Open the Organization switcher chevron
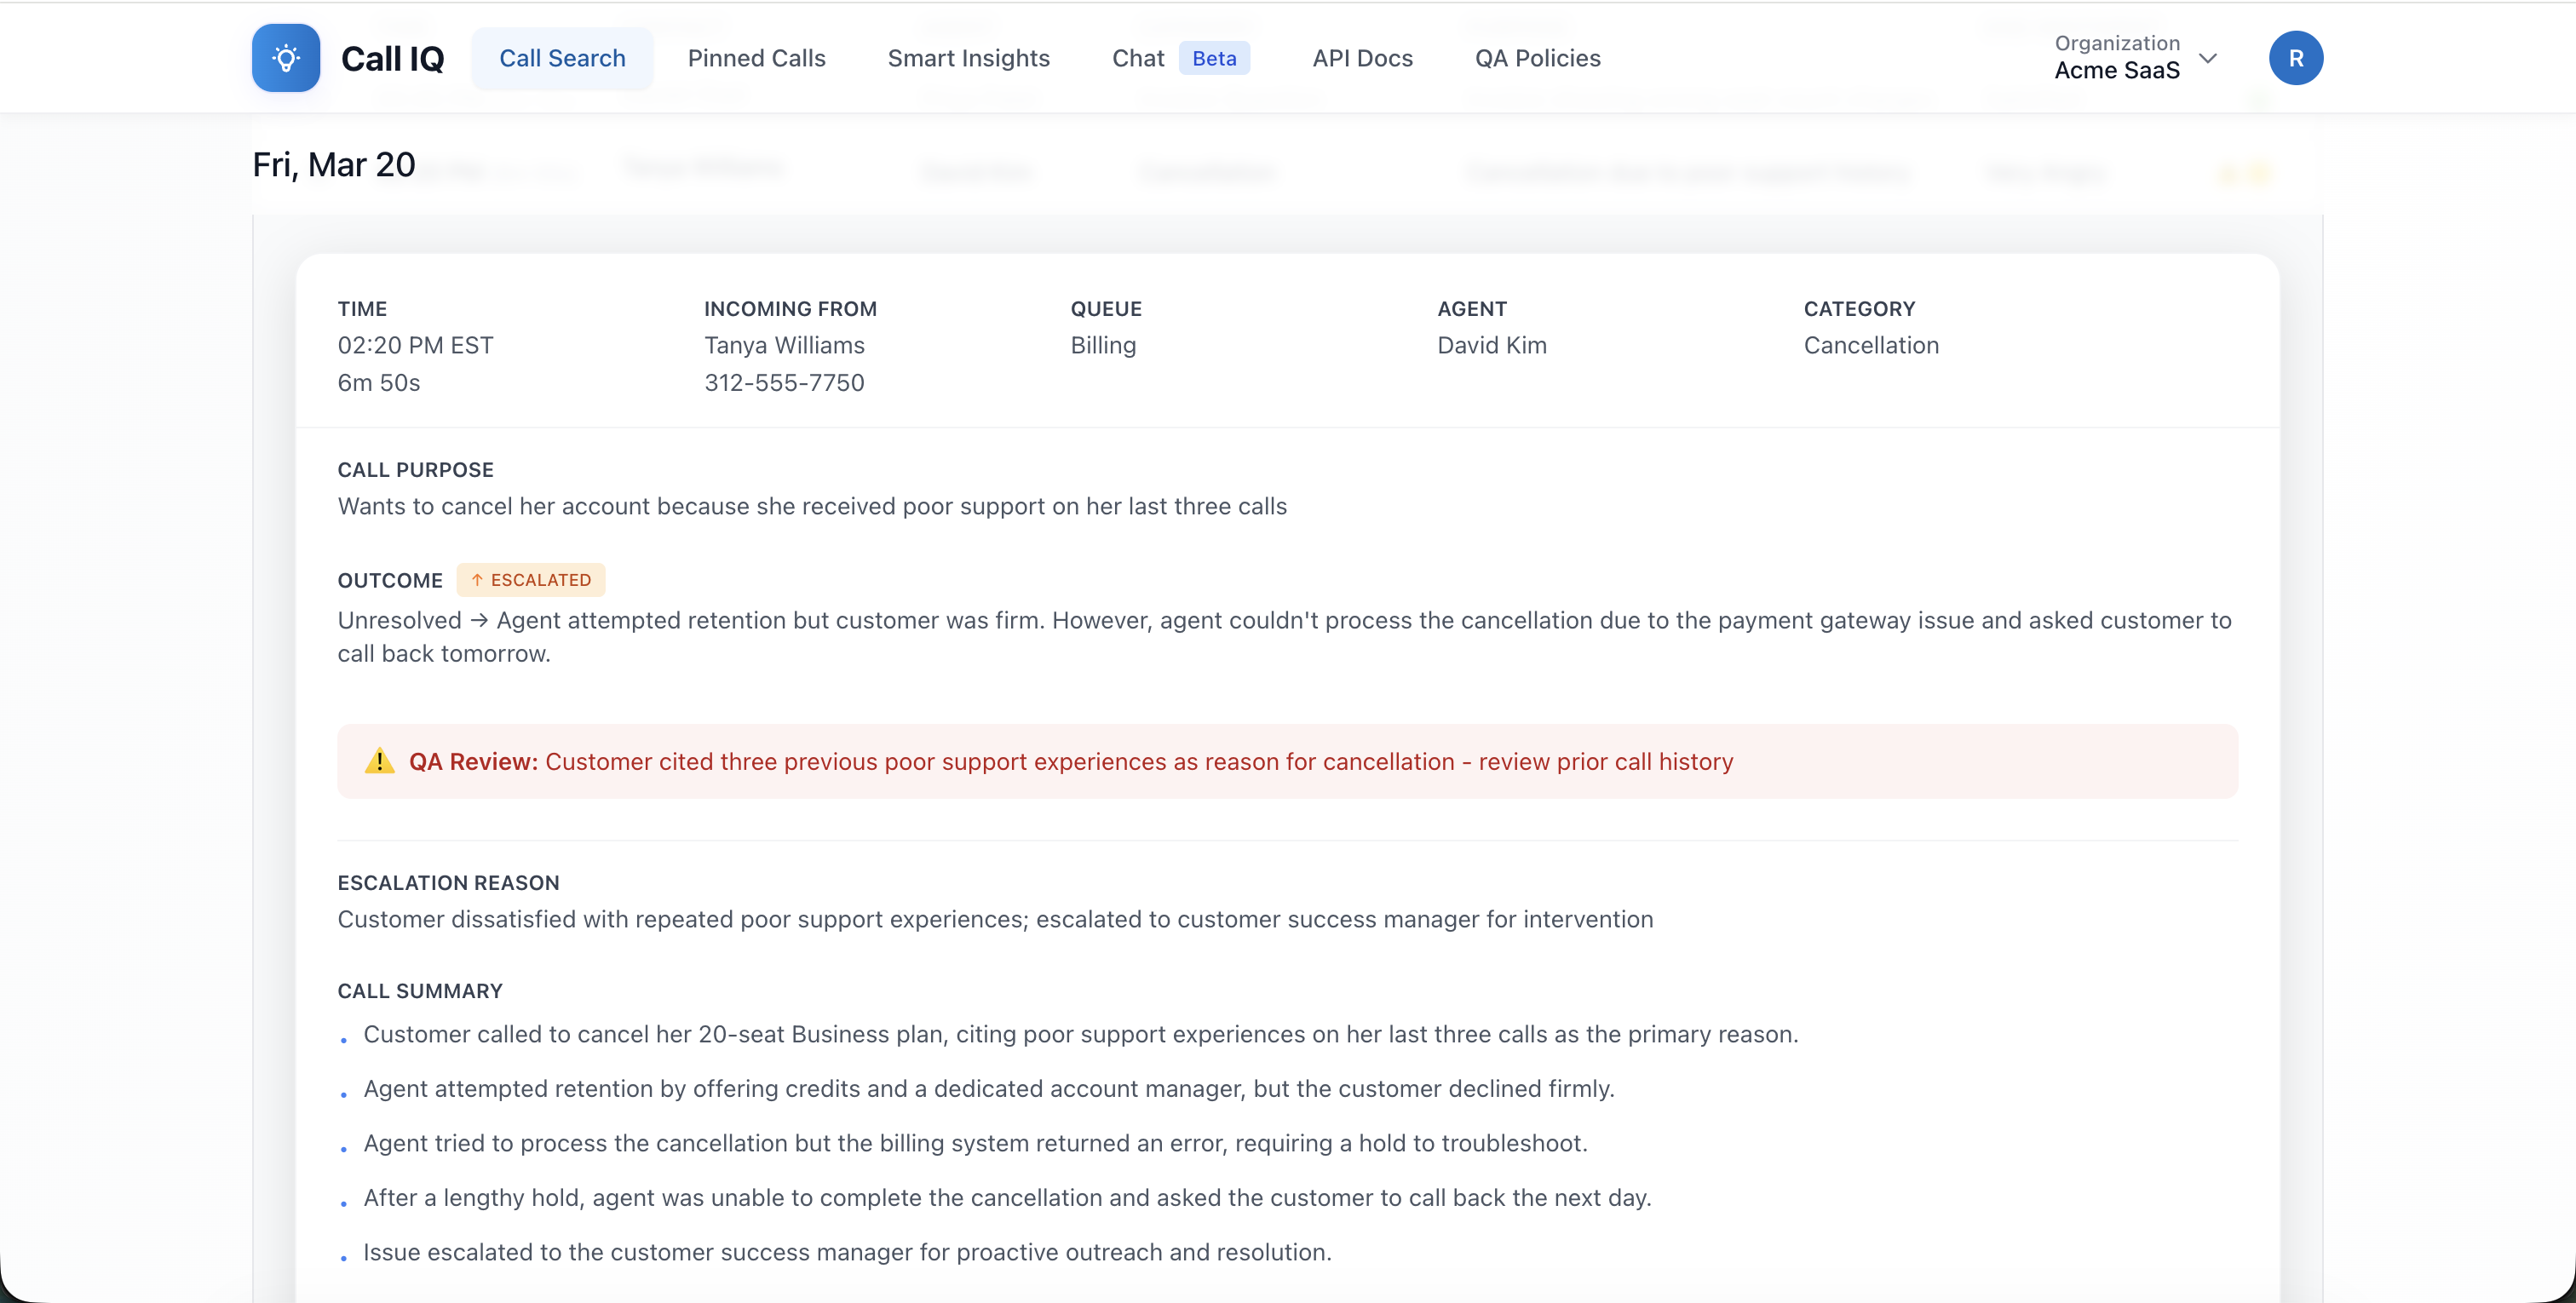This screenshot has width=2576, height=1303. pos(2209,59)
